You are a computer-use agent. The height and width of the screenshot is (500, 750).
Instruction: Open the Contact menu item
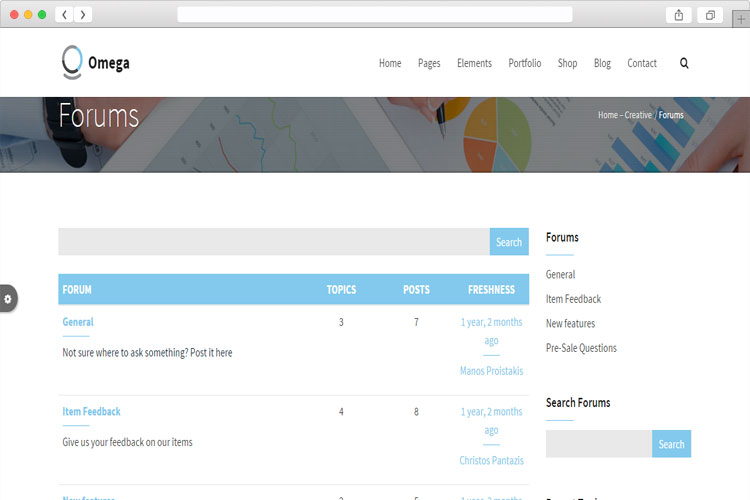click(642, 63)
